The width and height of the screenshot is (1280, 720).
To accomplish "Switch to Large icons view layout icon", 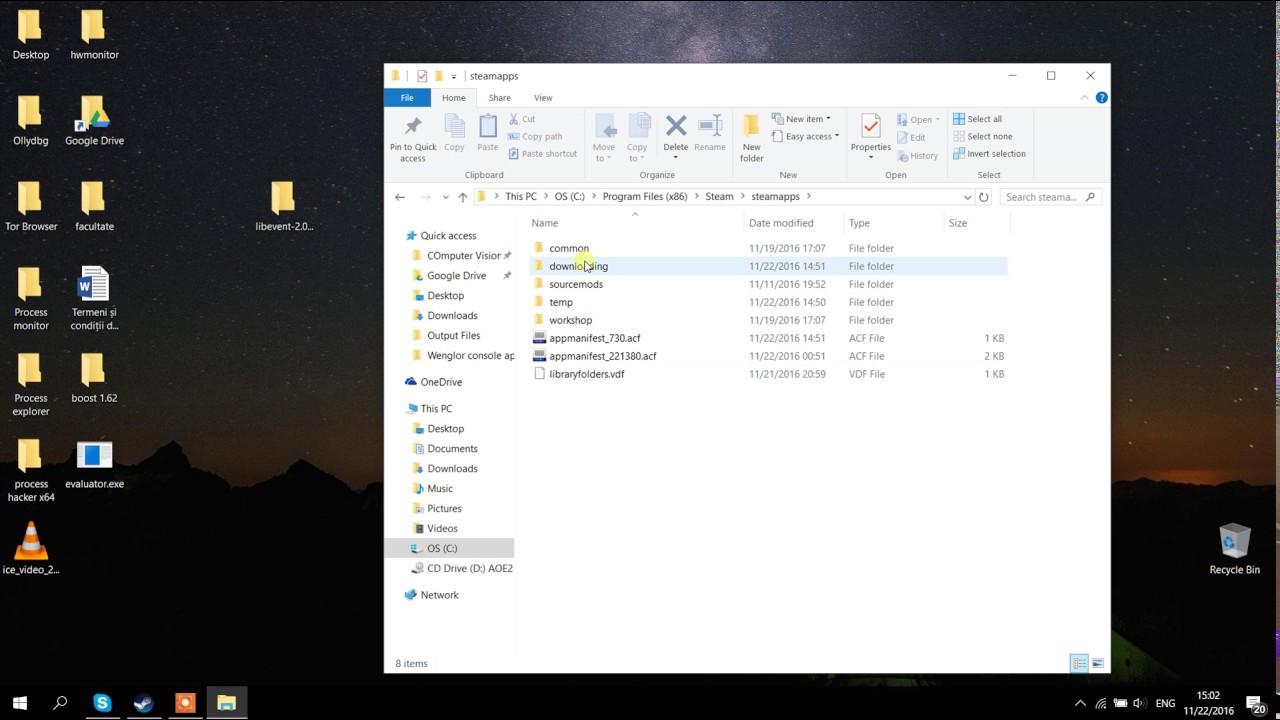I will (1097, 664).
